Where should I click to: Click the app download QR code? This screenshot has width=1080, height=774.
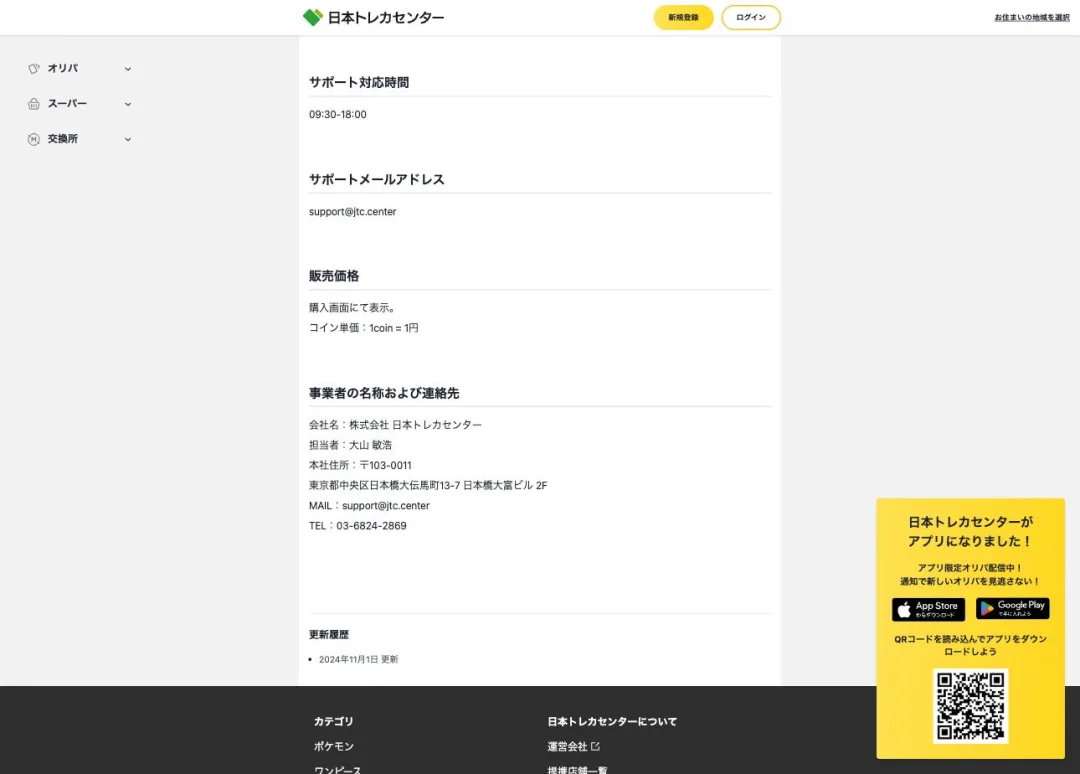point(970,706)
